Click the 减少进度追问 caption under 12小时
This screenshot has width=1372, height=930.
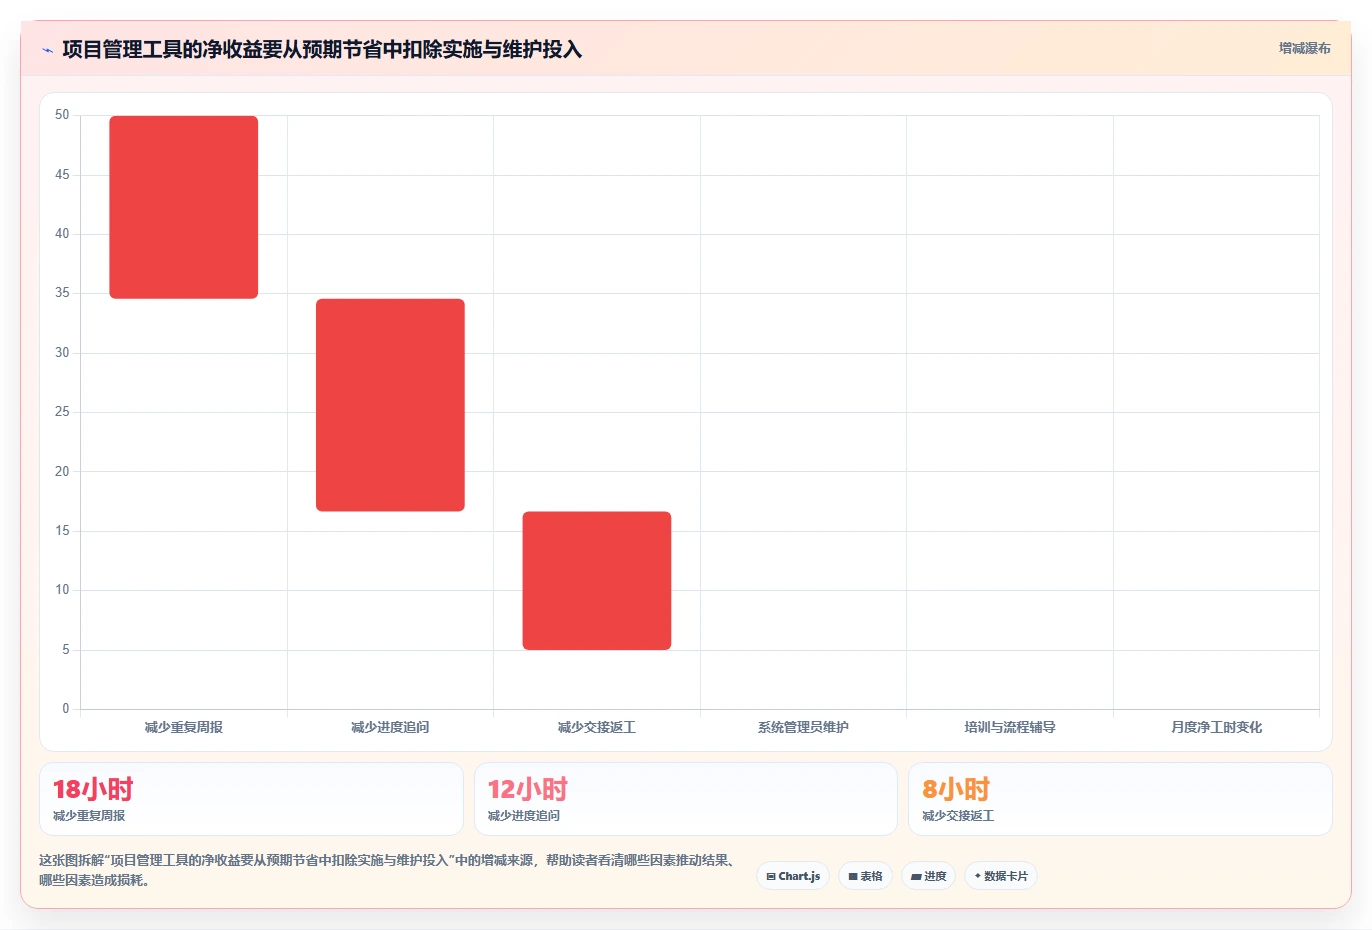pos(524,816)
